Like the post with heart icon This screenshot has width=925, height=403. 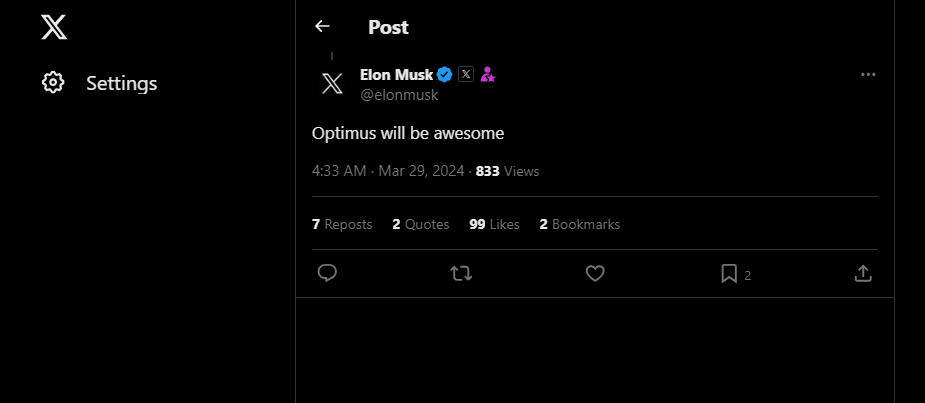click(595, 273)
